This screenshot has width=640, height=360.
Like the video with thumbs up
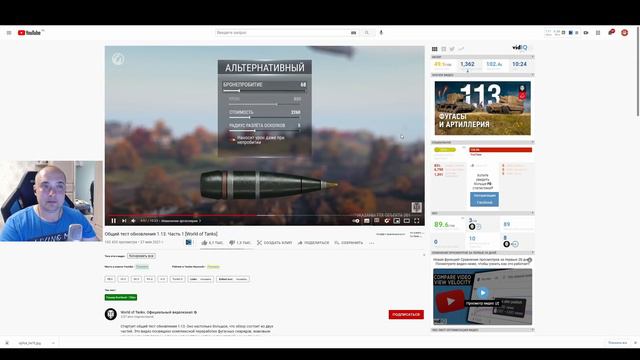point(212,243)
